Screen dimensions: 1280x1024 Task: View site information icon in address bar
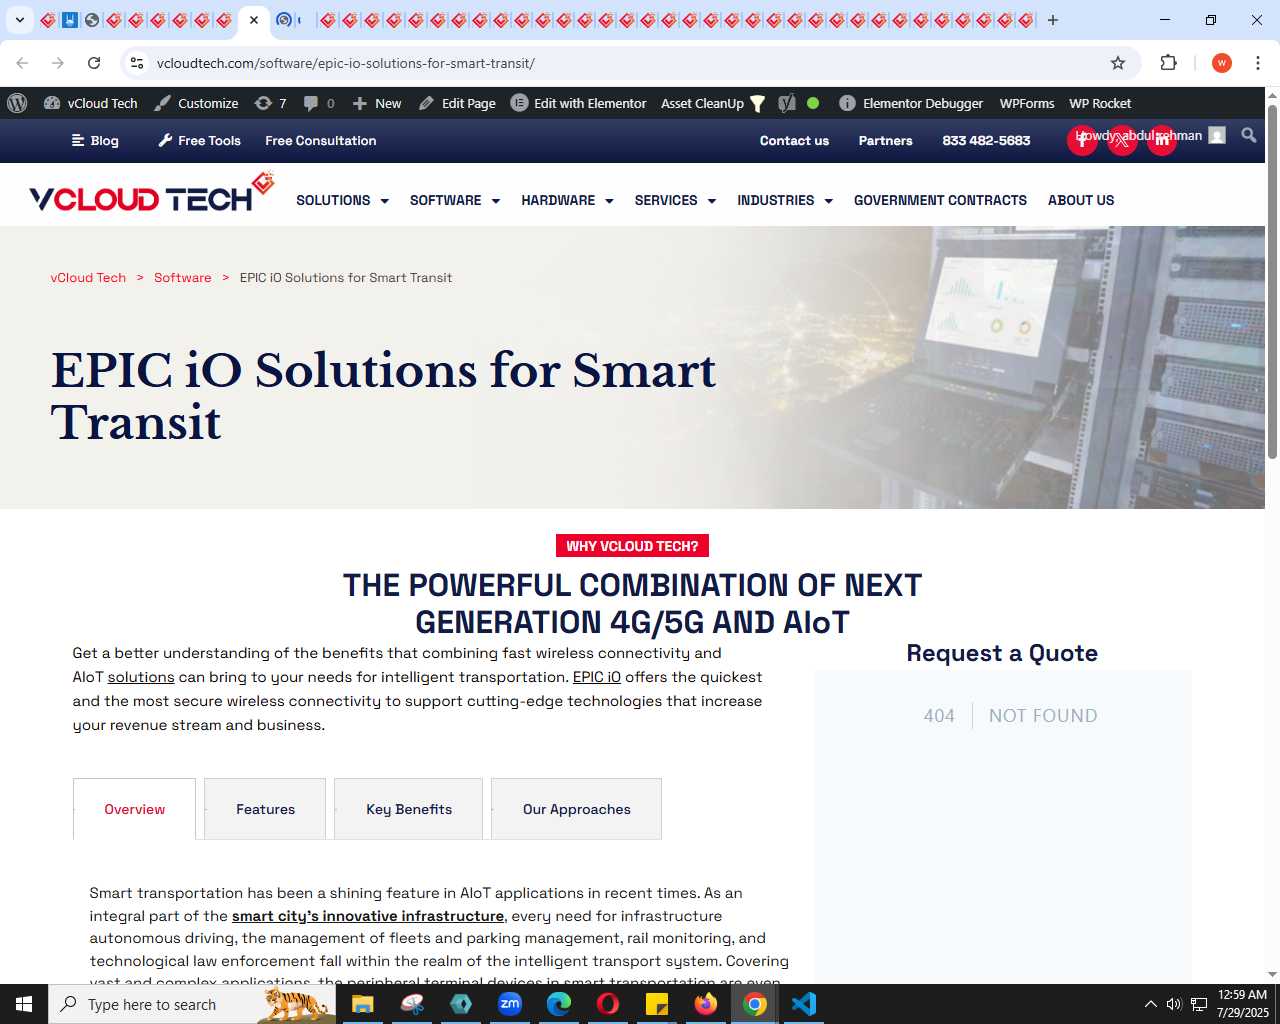click(x=137, y=63)
